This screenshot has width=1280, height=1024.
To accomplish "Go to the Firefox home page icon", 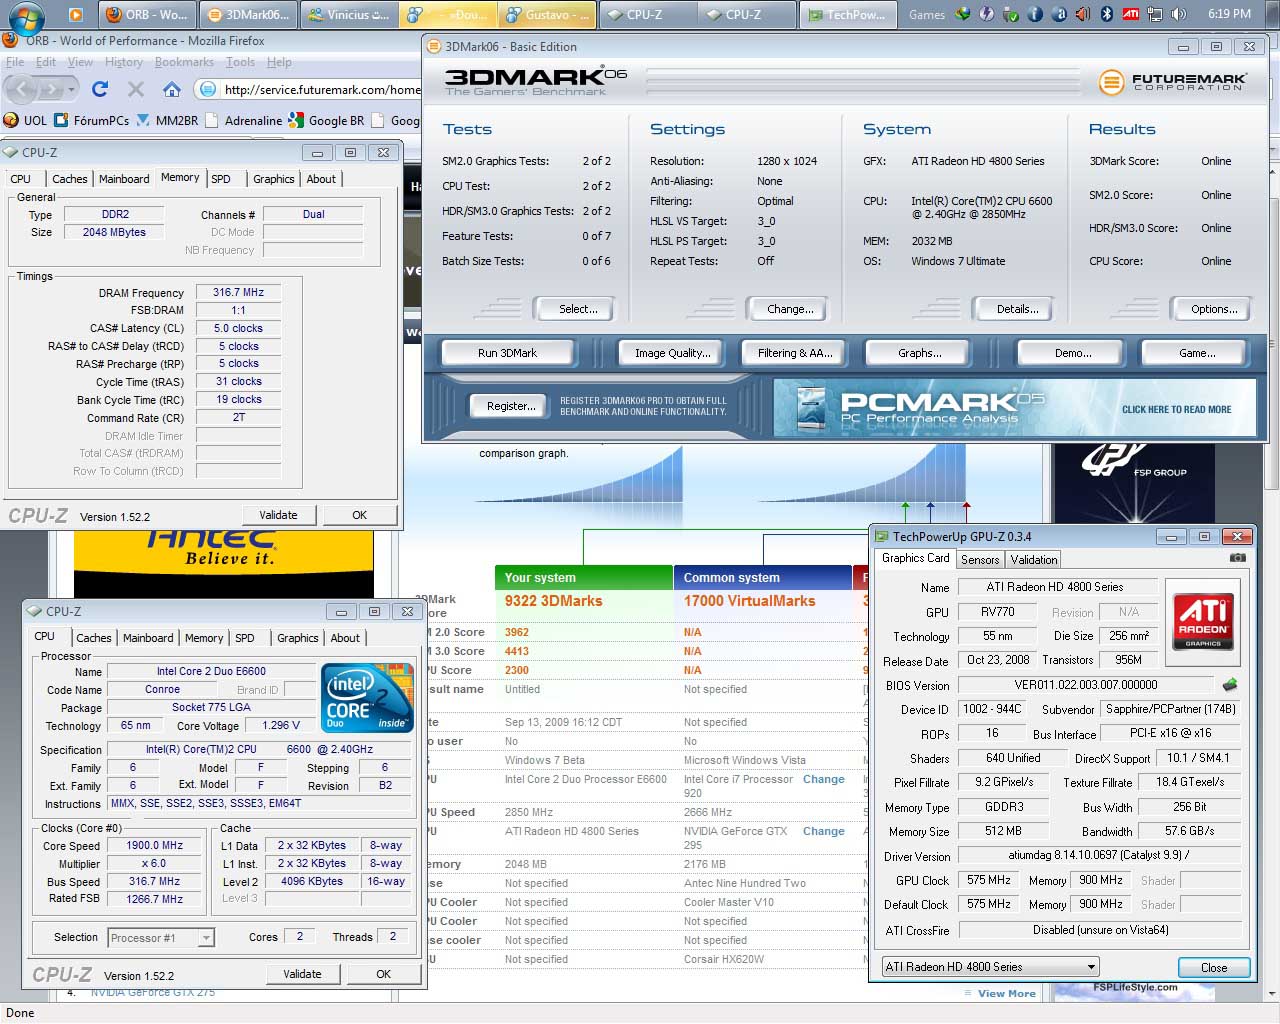I will [172, 89].
